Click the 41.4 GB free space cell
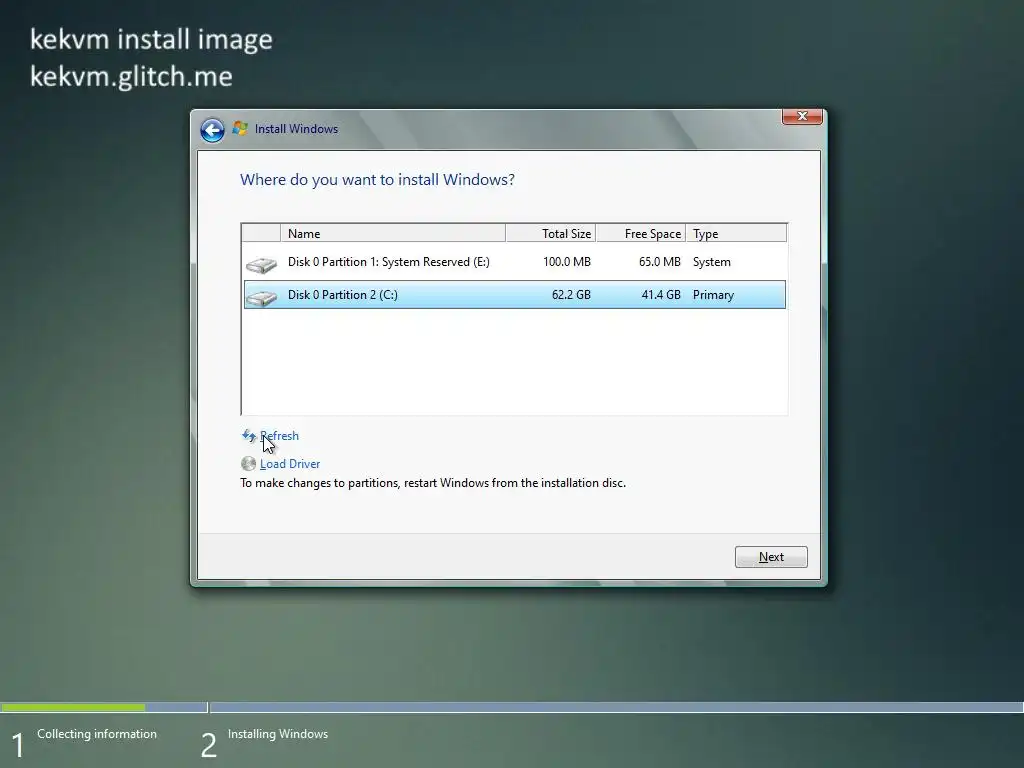Screen dimensions: 1024x768 [x=661, y=295]
